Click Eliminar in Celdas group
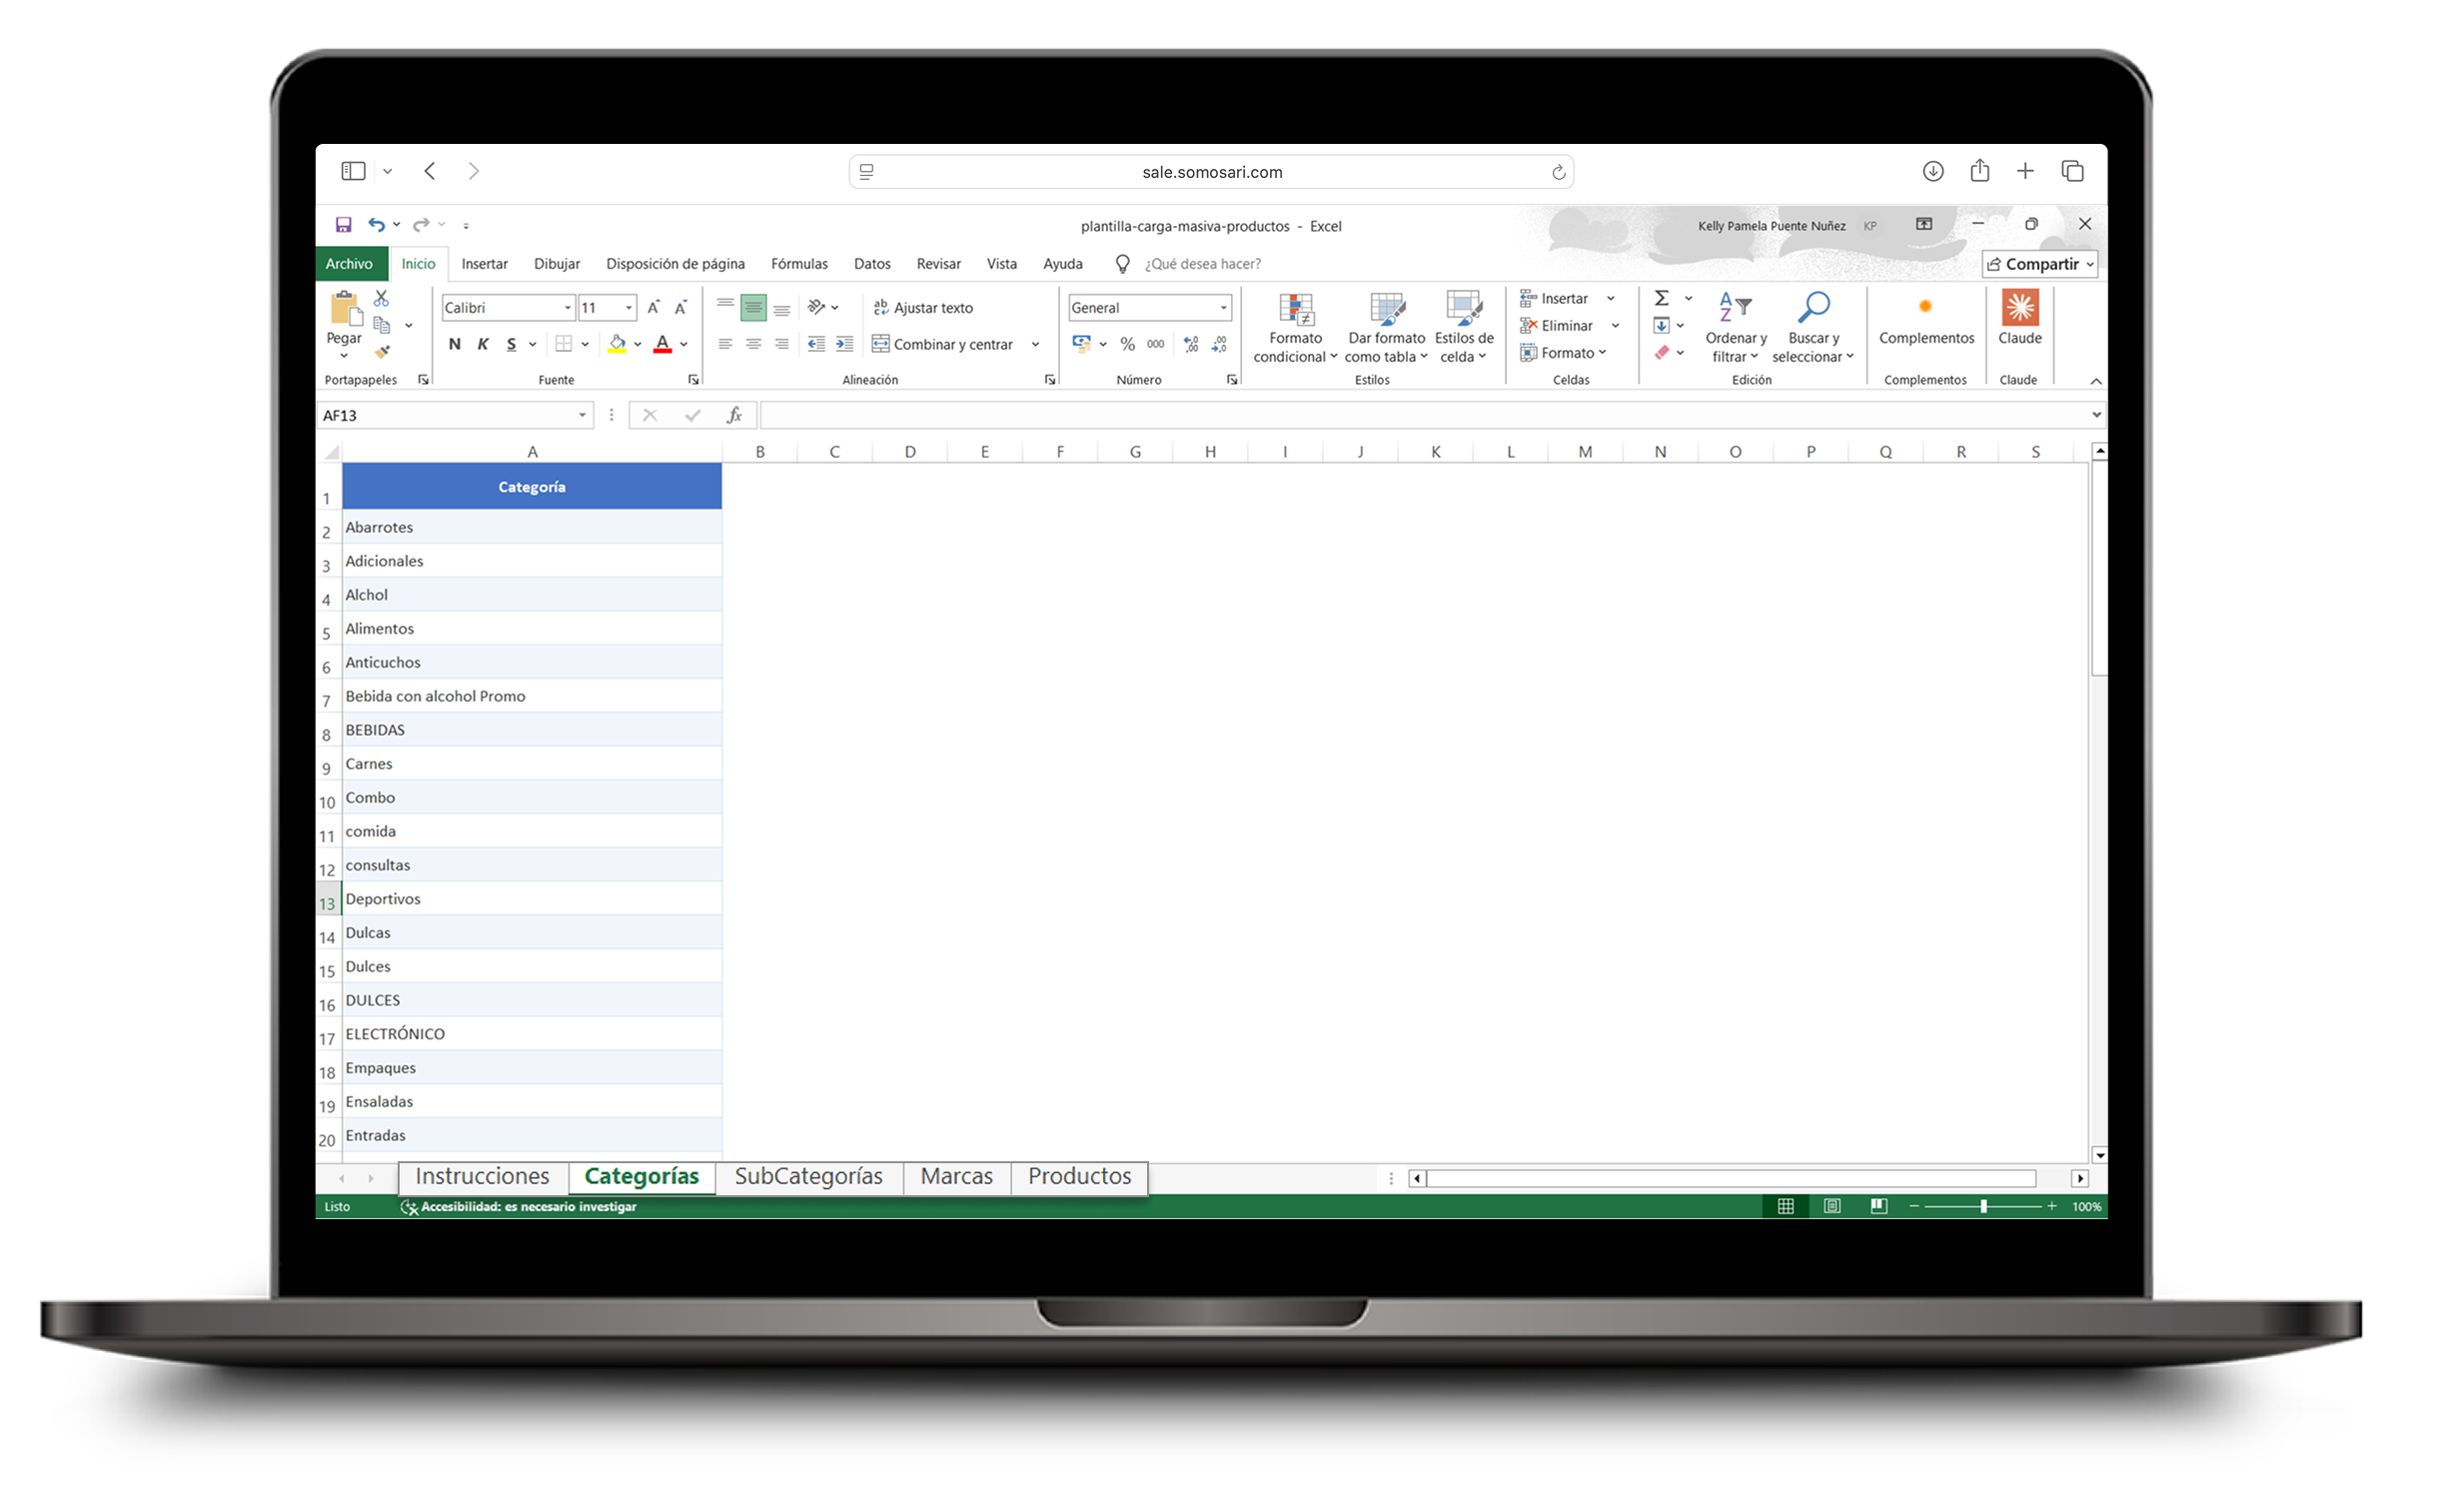Image resolution: width=2464 pixels, height=1511 pixels. coord(1557,326)
